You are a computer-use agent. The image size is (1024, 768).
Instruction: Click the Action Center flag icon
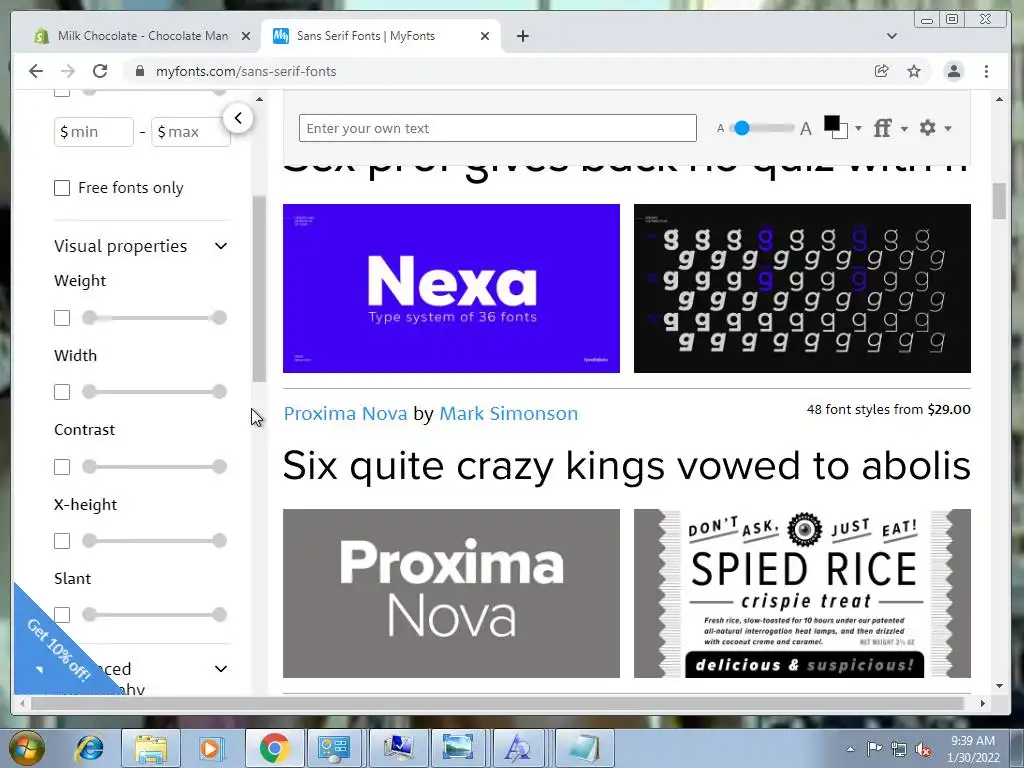pos(874,749)
